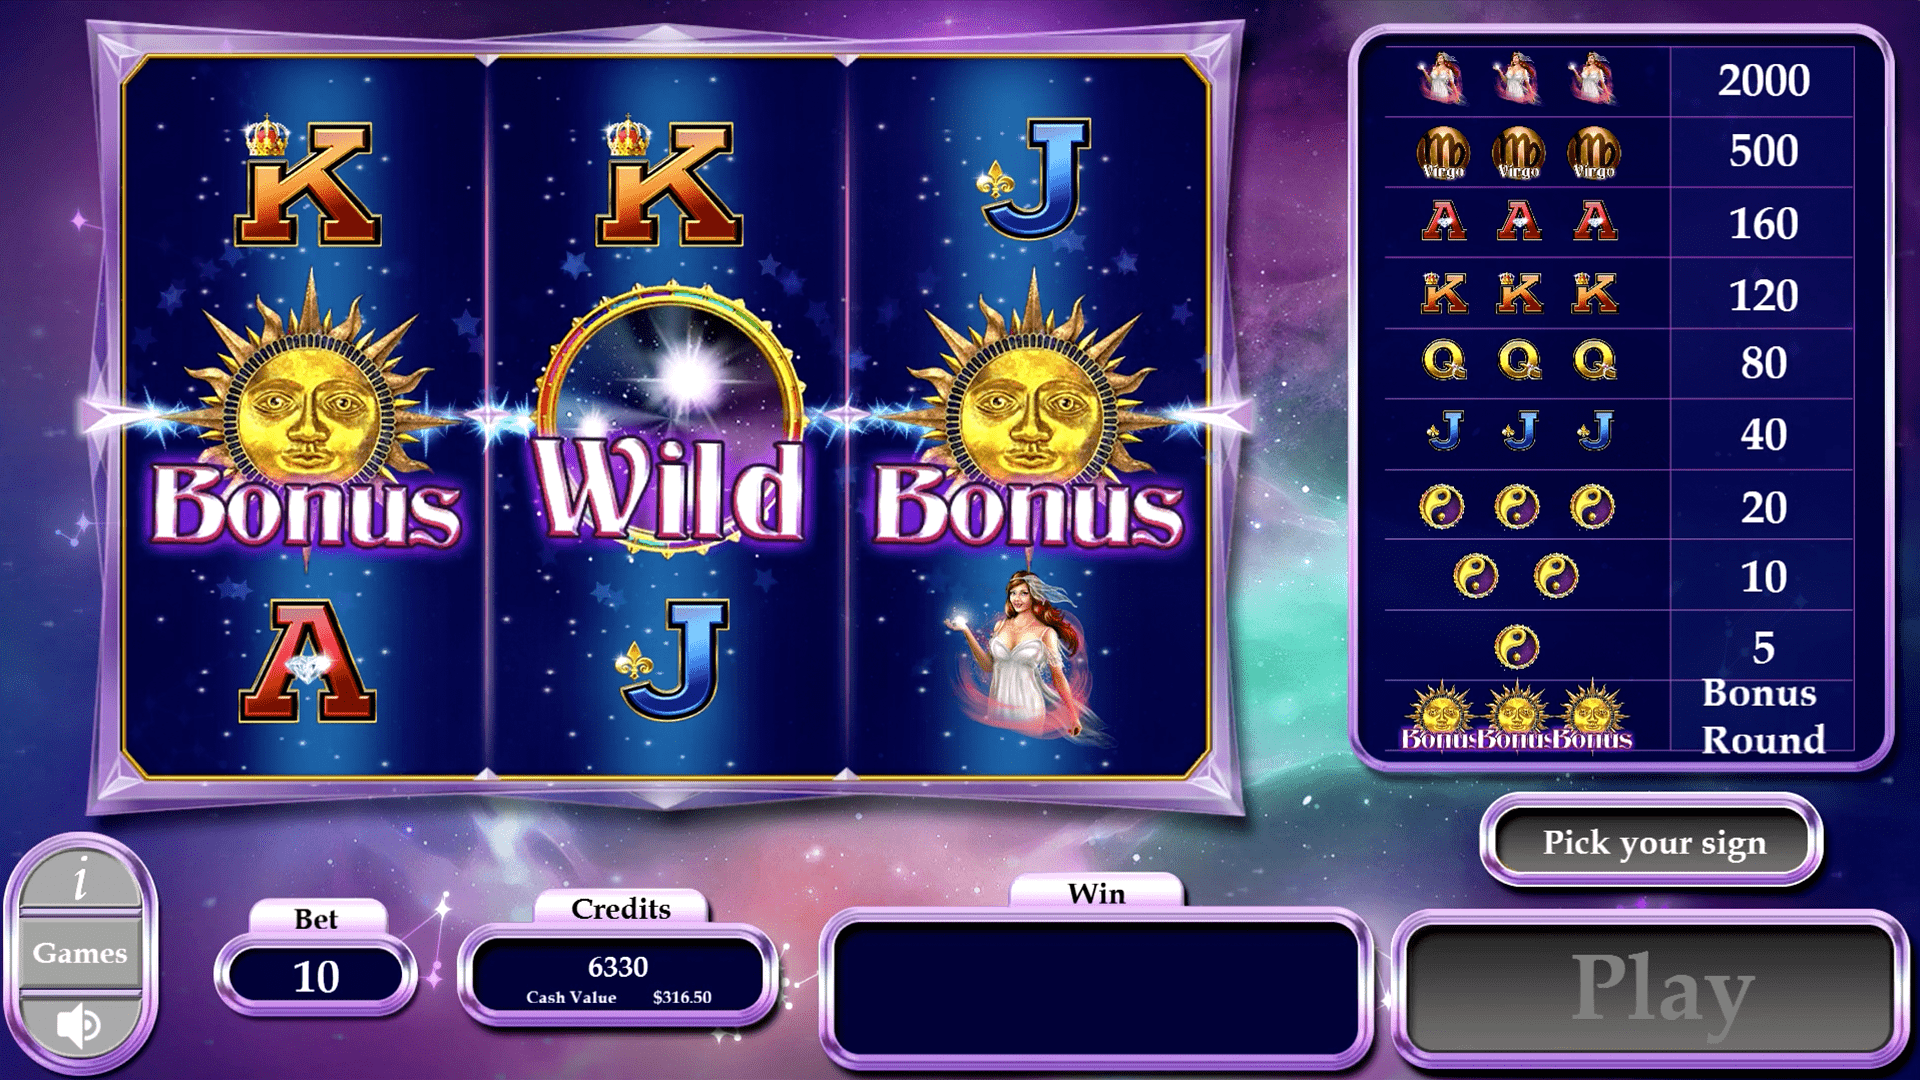Click the blue J symbol on center reel

673,660
